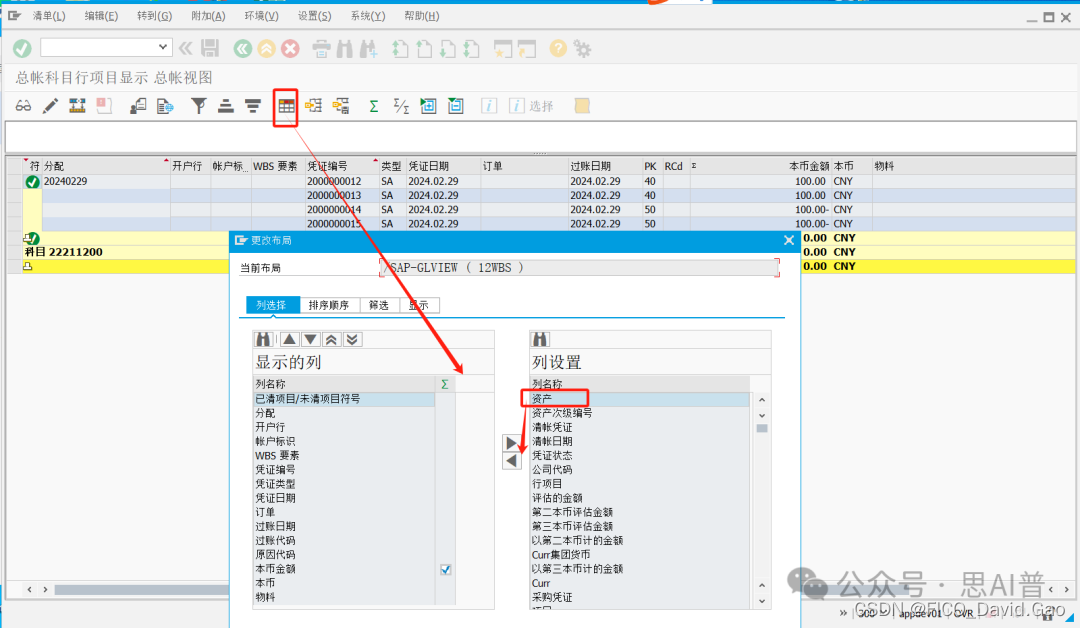Click the pencil edit icon in the toolbar

[x=52, y=105]
